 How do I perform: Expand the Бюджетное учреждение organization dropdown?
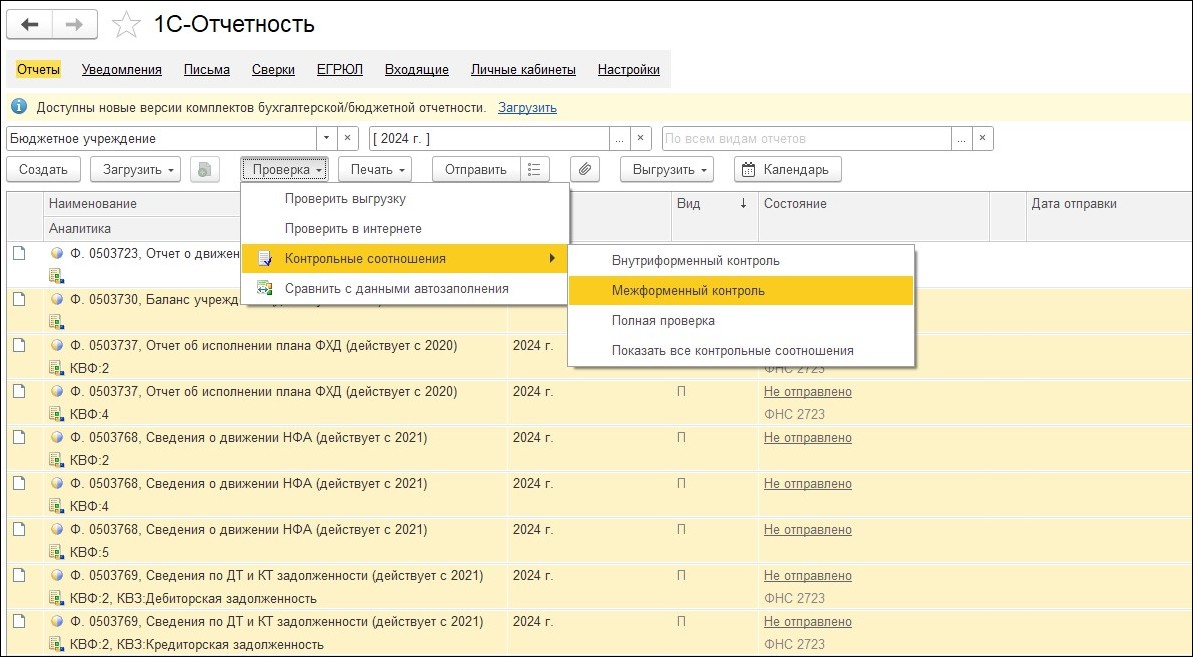pyautogui.click(x=326, y=138)
